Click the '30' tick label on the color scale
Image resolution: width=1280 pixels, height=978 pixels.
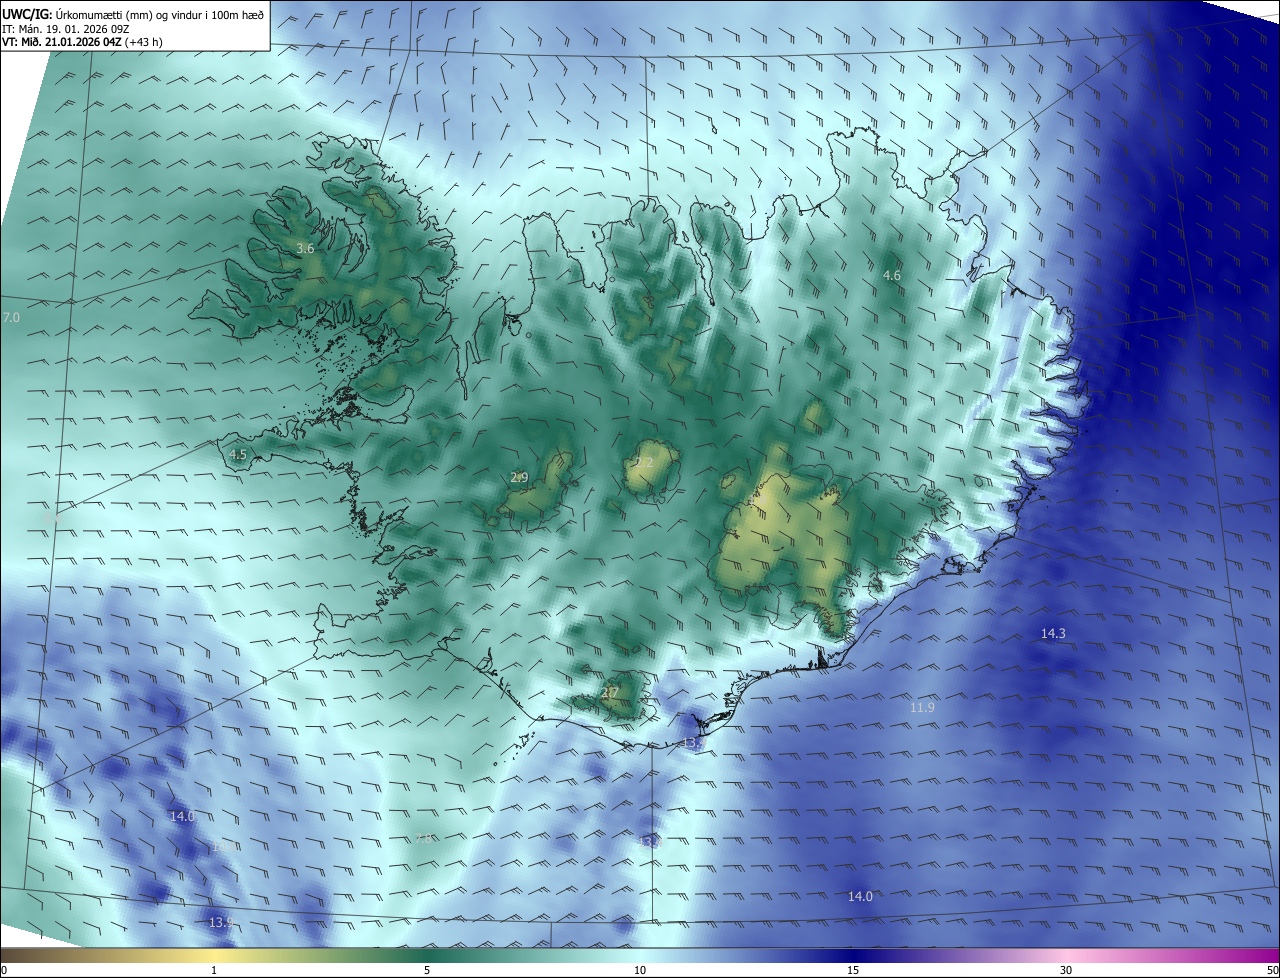1066,970
